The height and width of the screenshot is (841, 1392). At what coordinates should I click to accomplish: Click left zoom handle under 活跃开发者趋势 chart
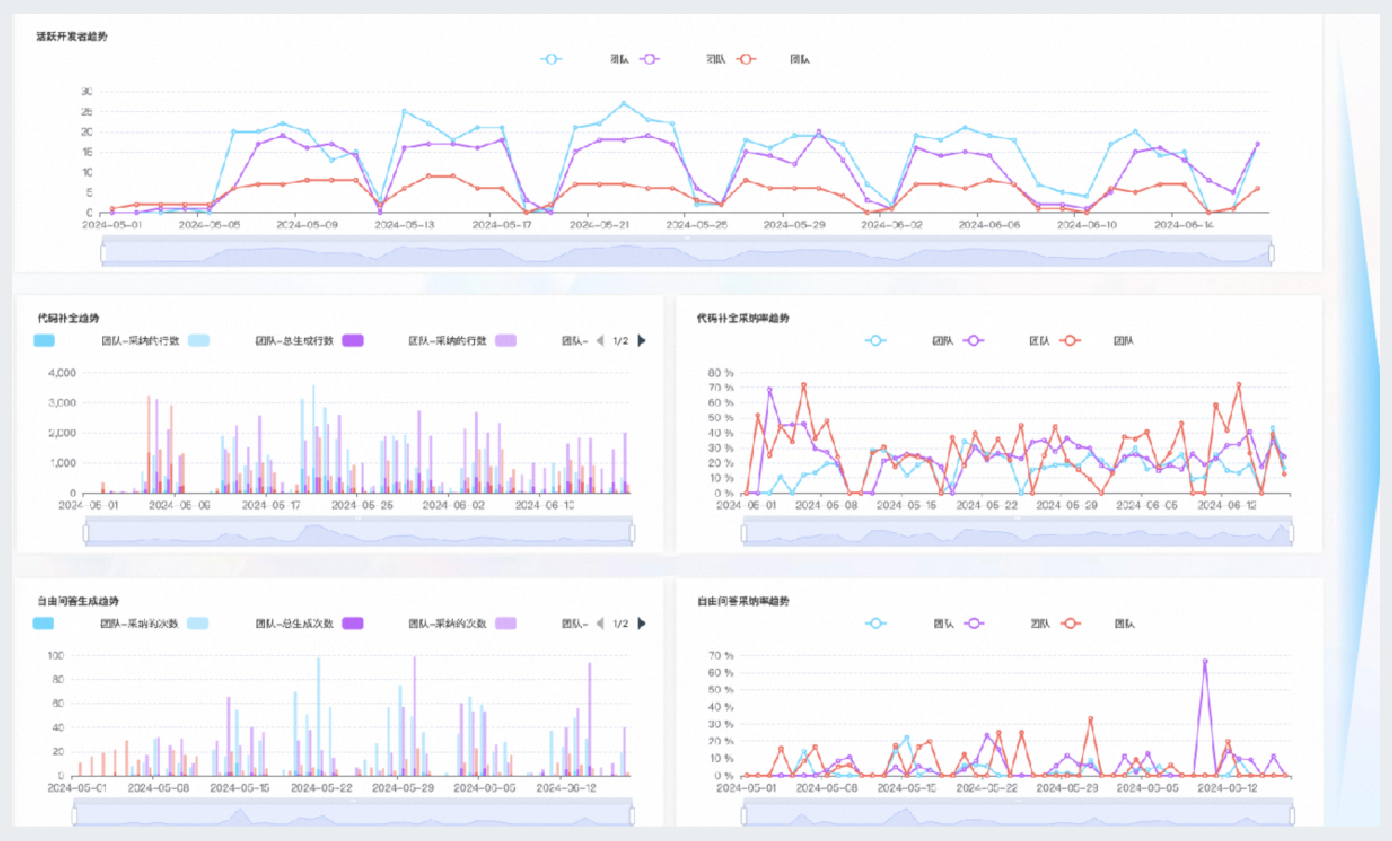(x=104, y=254)
